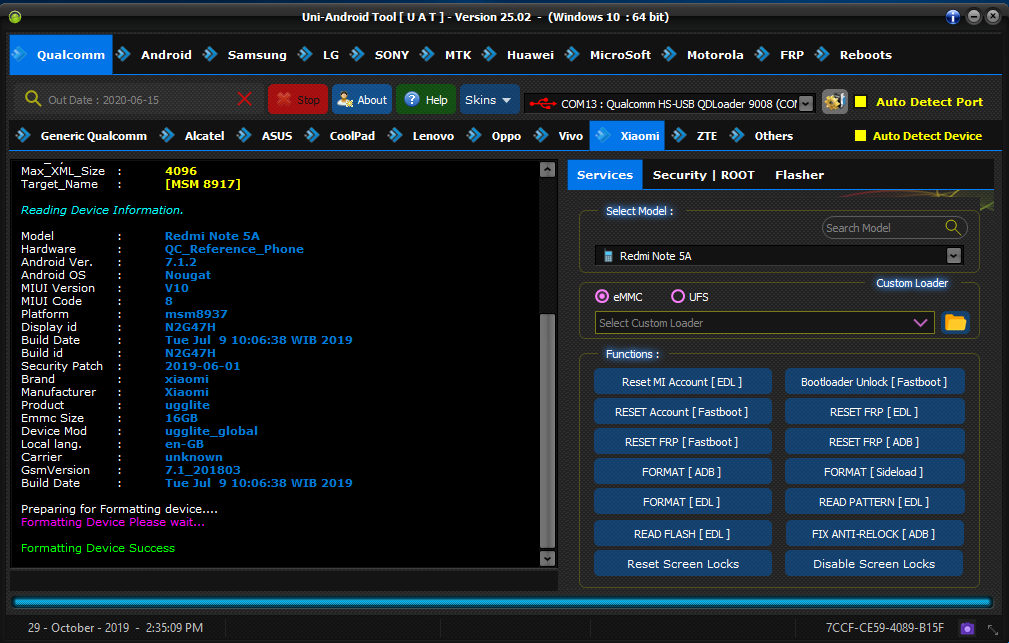Image resolution: width=1009 pixels, height=643 pixels.
Task: Click the Help question mark icon
Action: pyautogui.click(x=412, y=99)
